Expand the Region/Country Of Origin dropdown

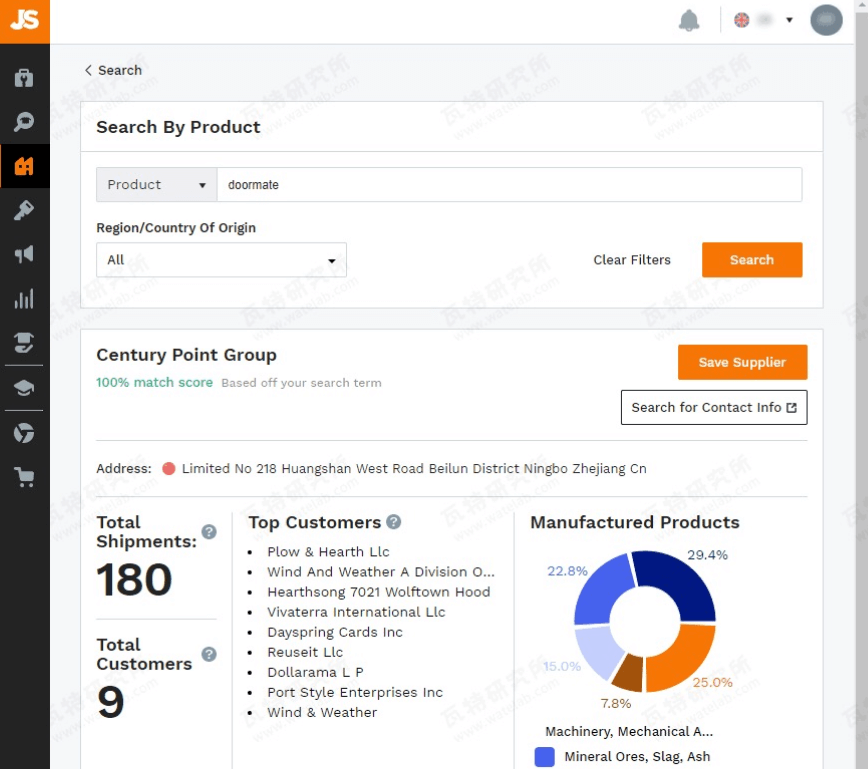221,260
